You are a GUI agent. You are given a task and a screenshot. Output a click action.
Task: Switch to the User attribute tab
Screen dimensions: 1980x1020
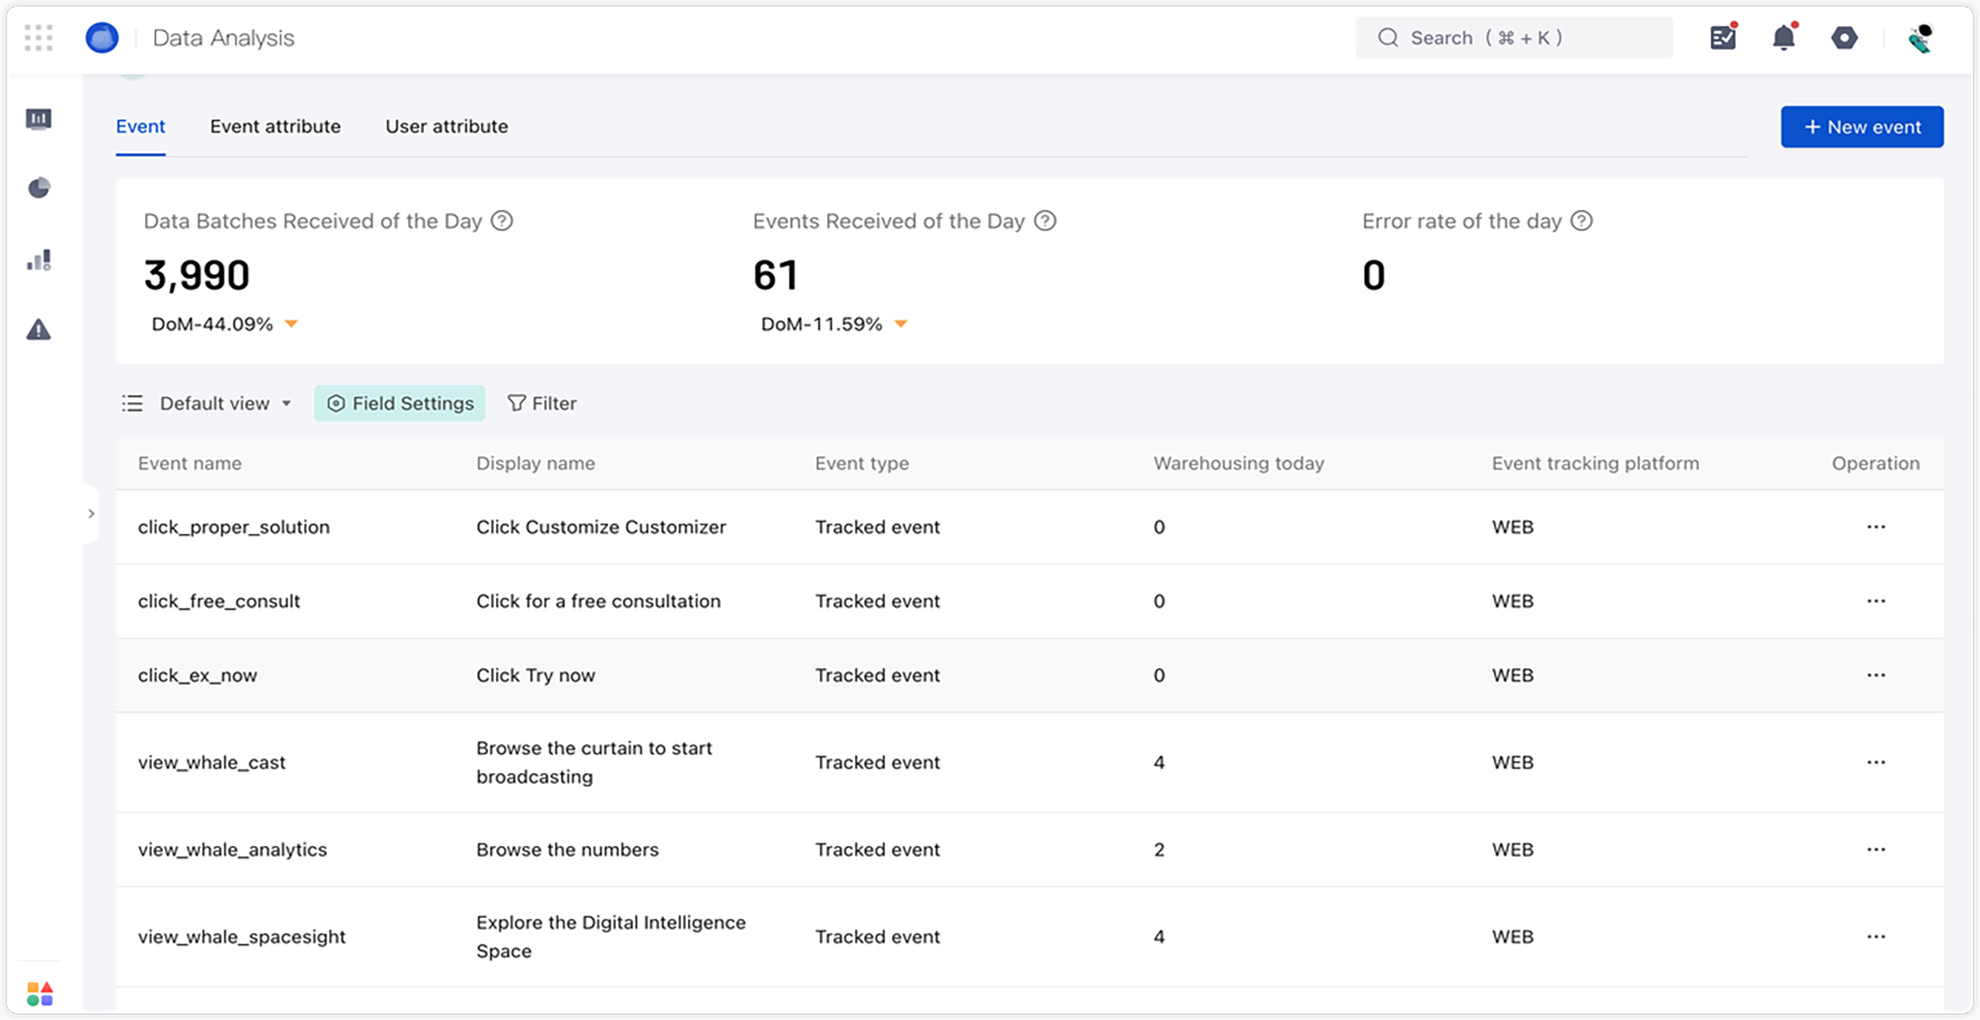pyautogui.click(x=446, y=127)
